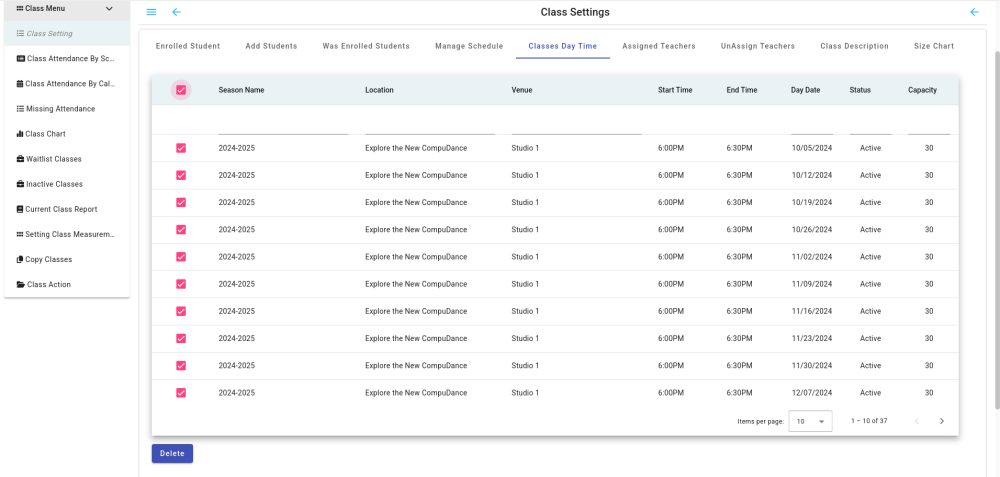Viewport: 1000px width, 477px height.
Task: Open Missing Attendance from sidebar
Action: click(x=67, y=109)
